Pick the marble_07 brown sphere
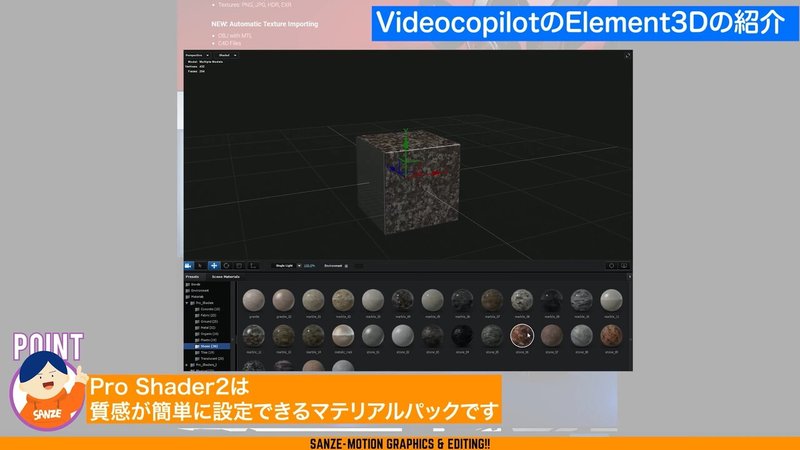 (x=492, y=300)
